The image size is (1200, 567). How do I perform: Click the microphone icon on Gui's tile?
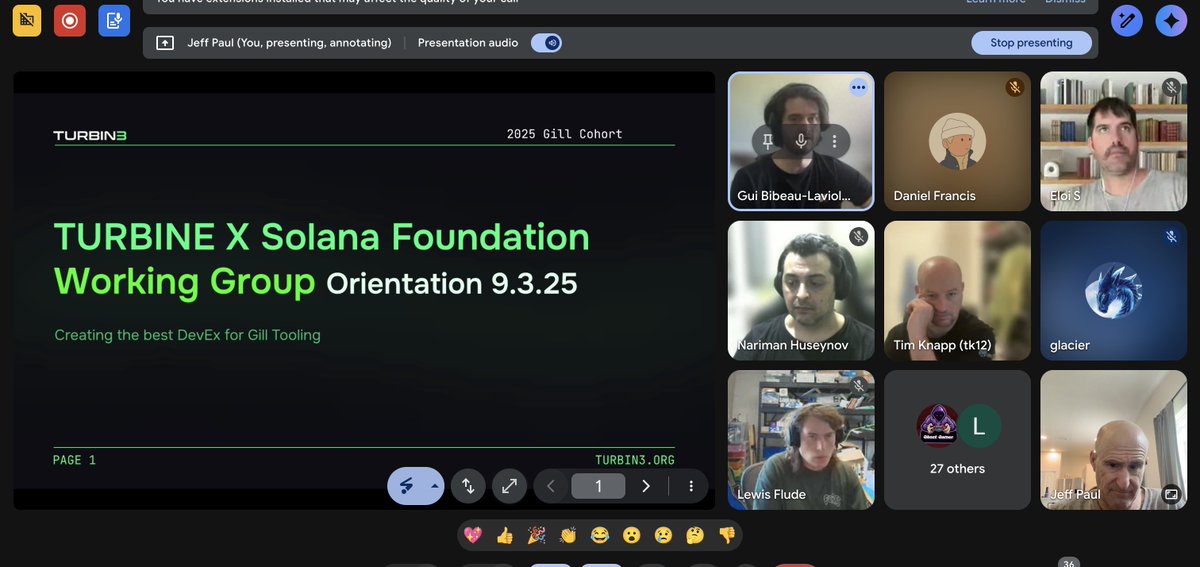point(801,141)
